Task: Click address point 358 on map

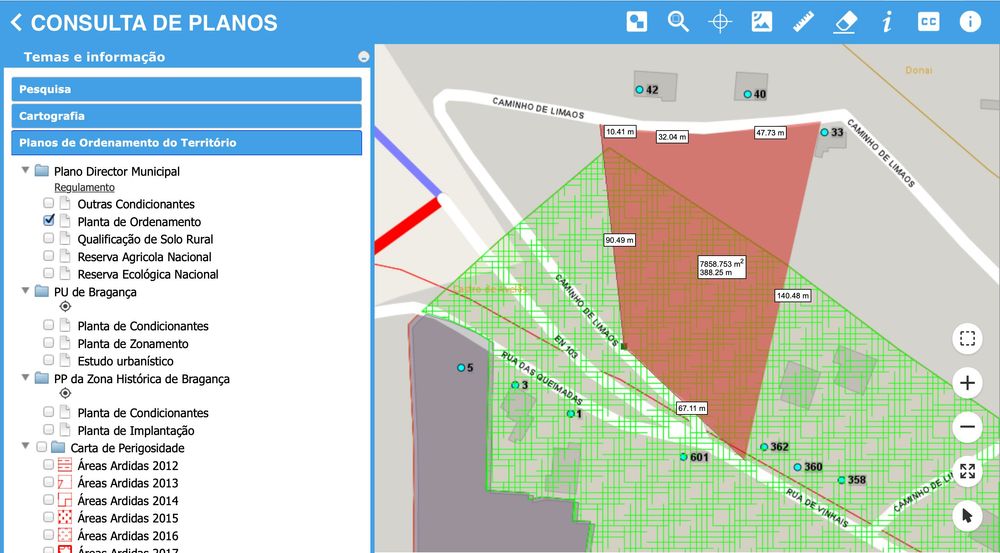Action: (841, 480)
